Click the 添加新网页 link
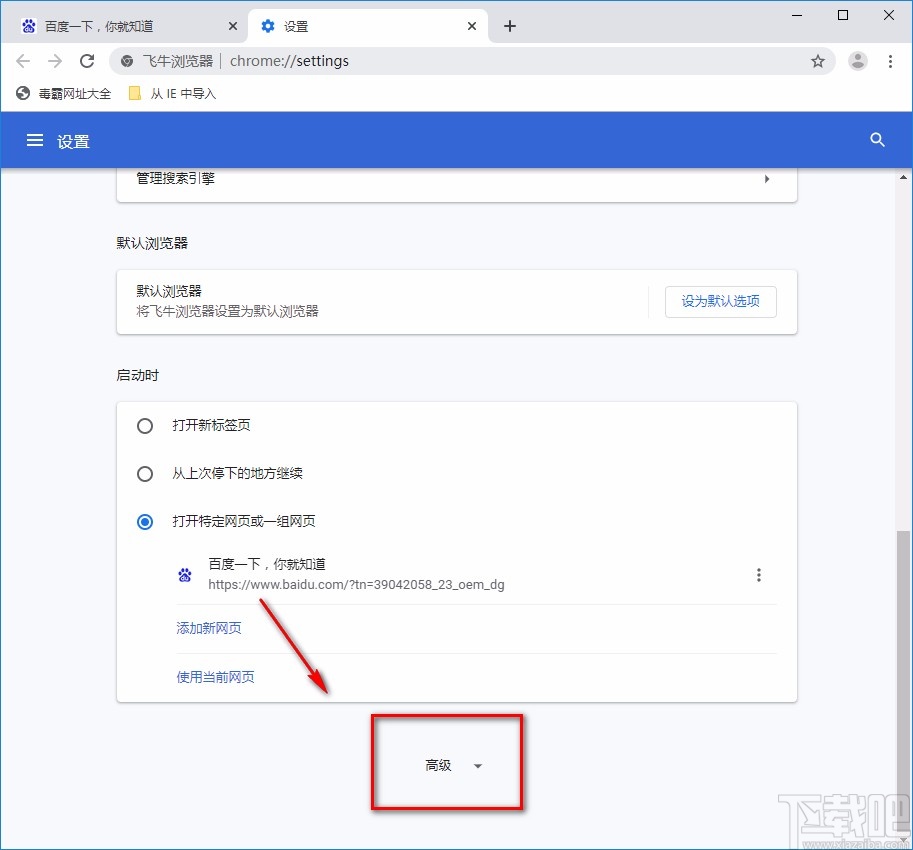The height and width of the screenshot is (850, 913). pyautogui.click(x=208, y=628)
